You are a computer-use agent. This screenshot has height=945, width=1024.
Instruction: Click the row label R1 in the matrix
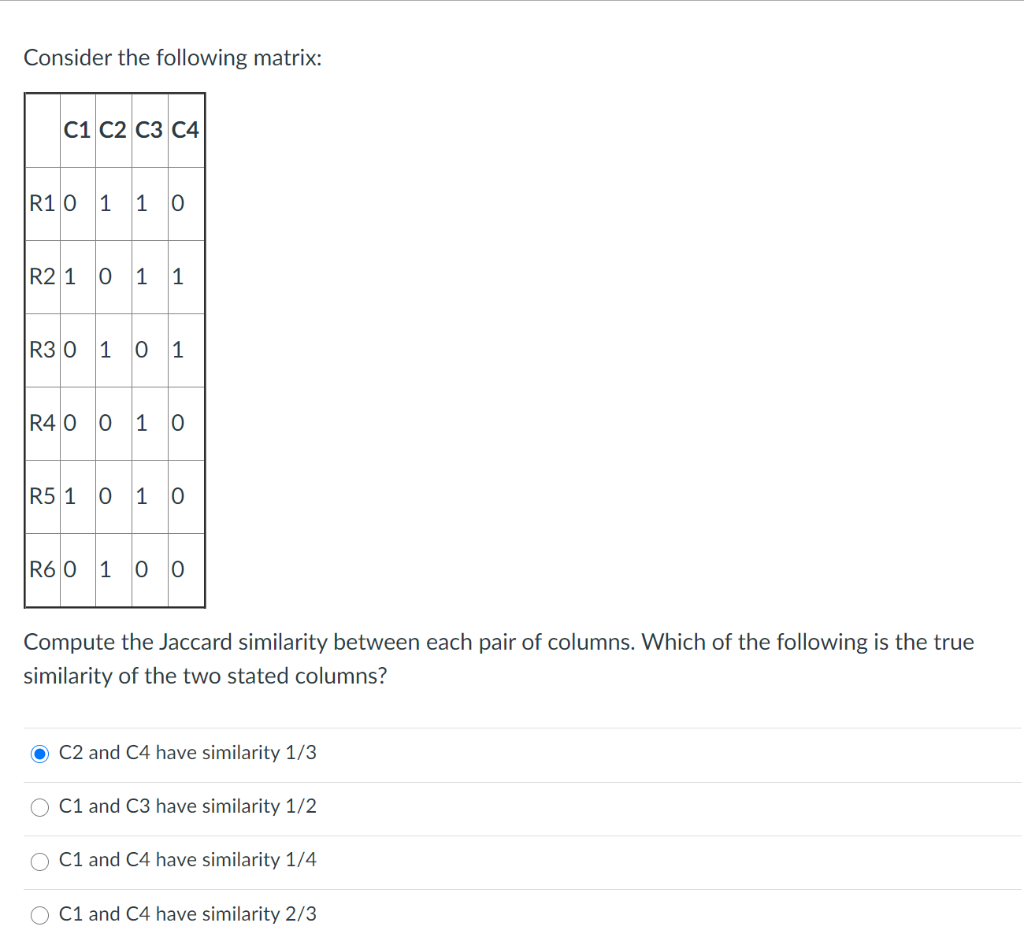pyautogui.click(x=40, y=203)
